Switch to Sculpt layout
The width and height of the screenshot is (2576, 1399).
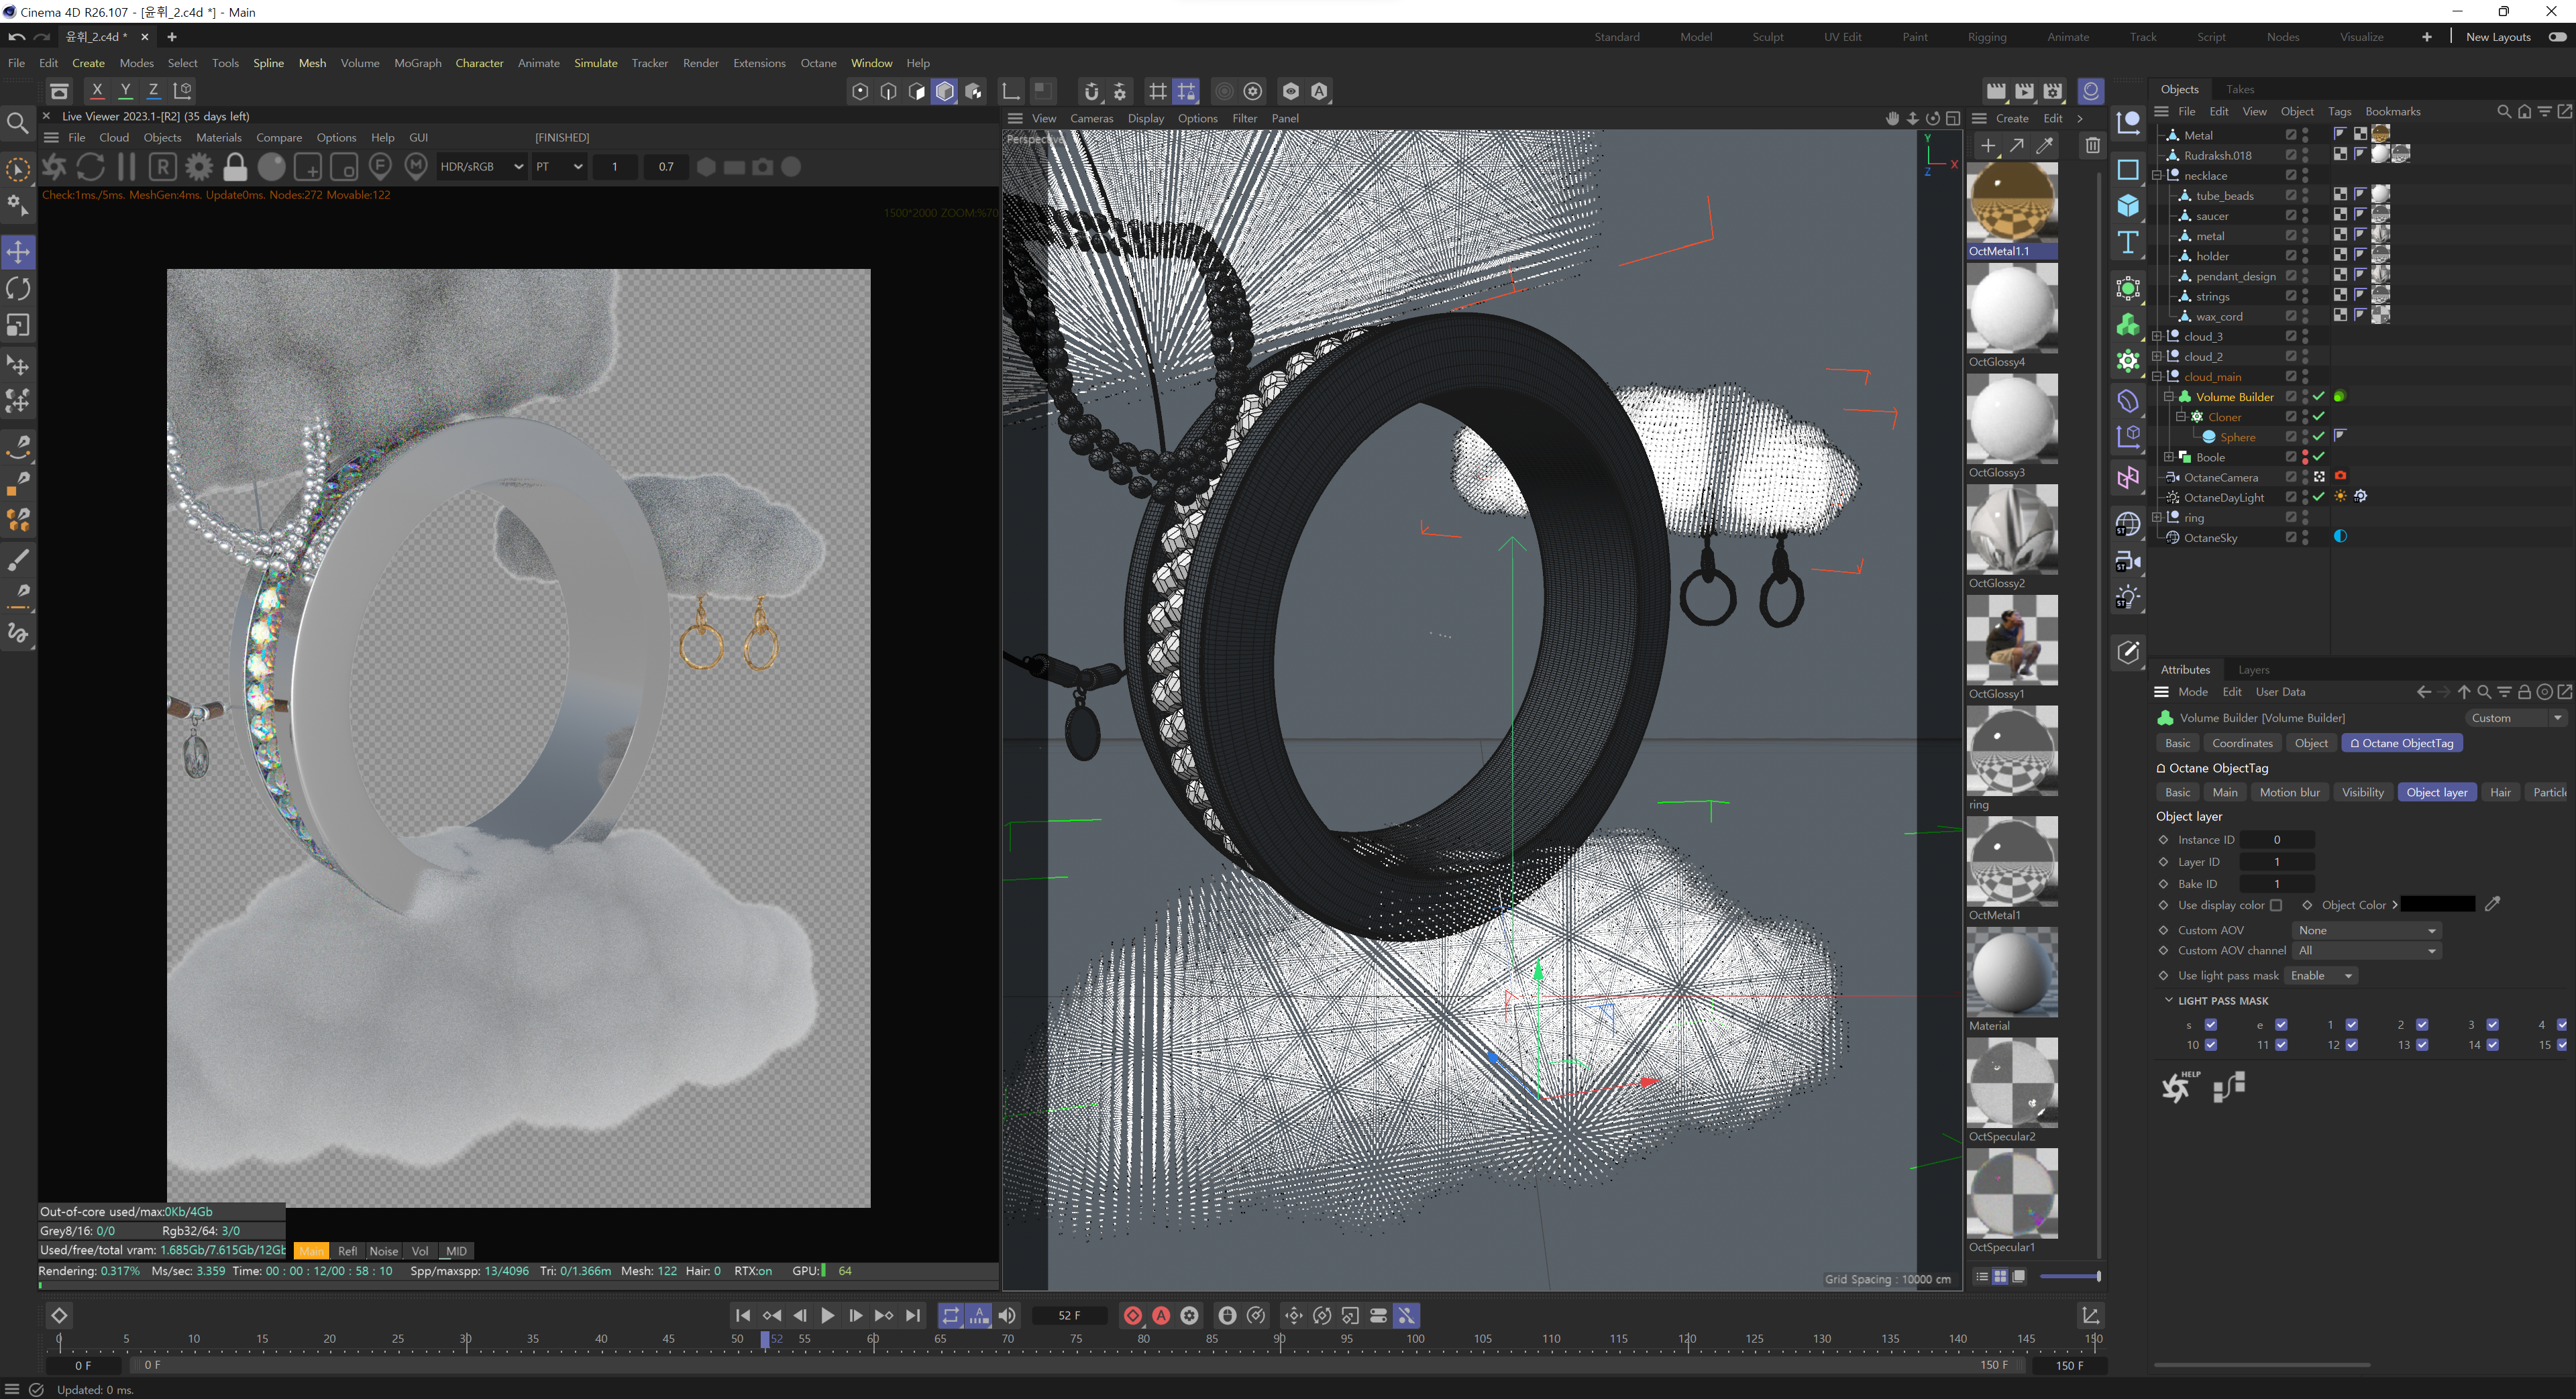click(x=1767, y=37)
